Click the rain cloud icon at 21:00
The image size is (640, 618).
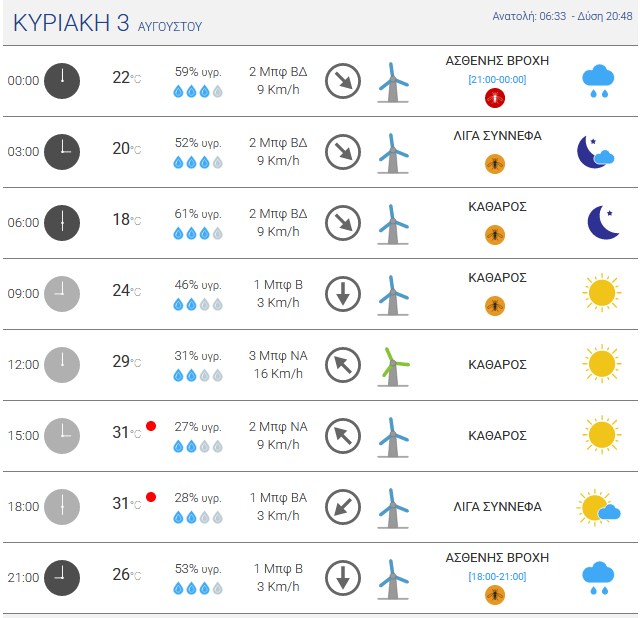[598, 578]
